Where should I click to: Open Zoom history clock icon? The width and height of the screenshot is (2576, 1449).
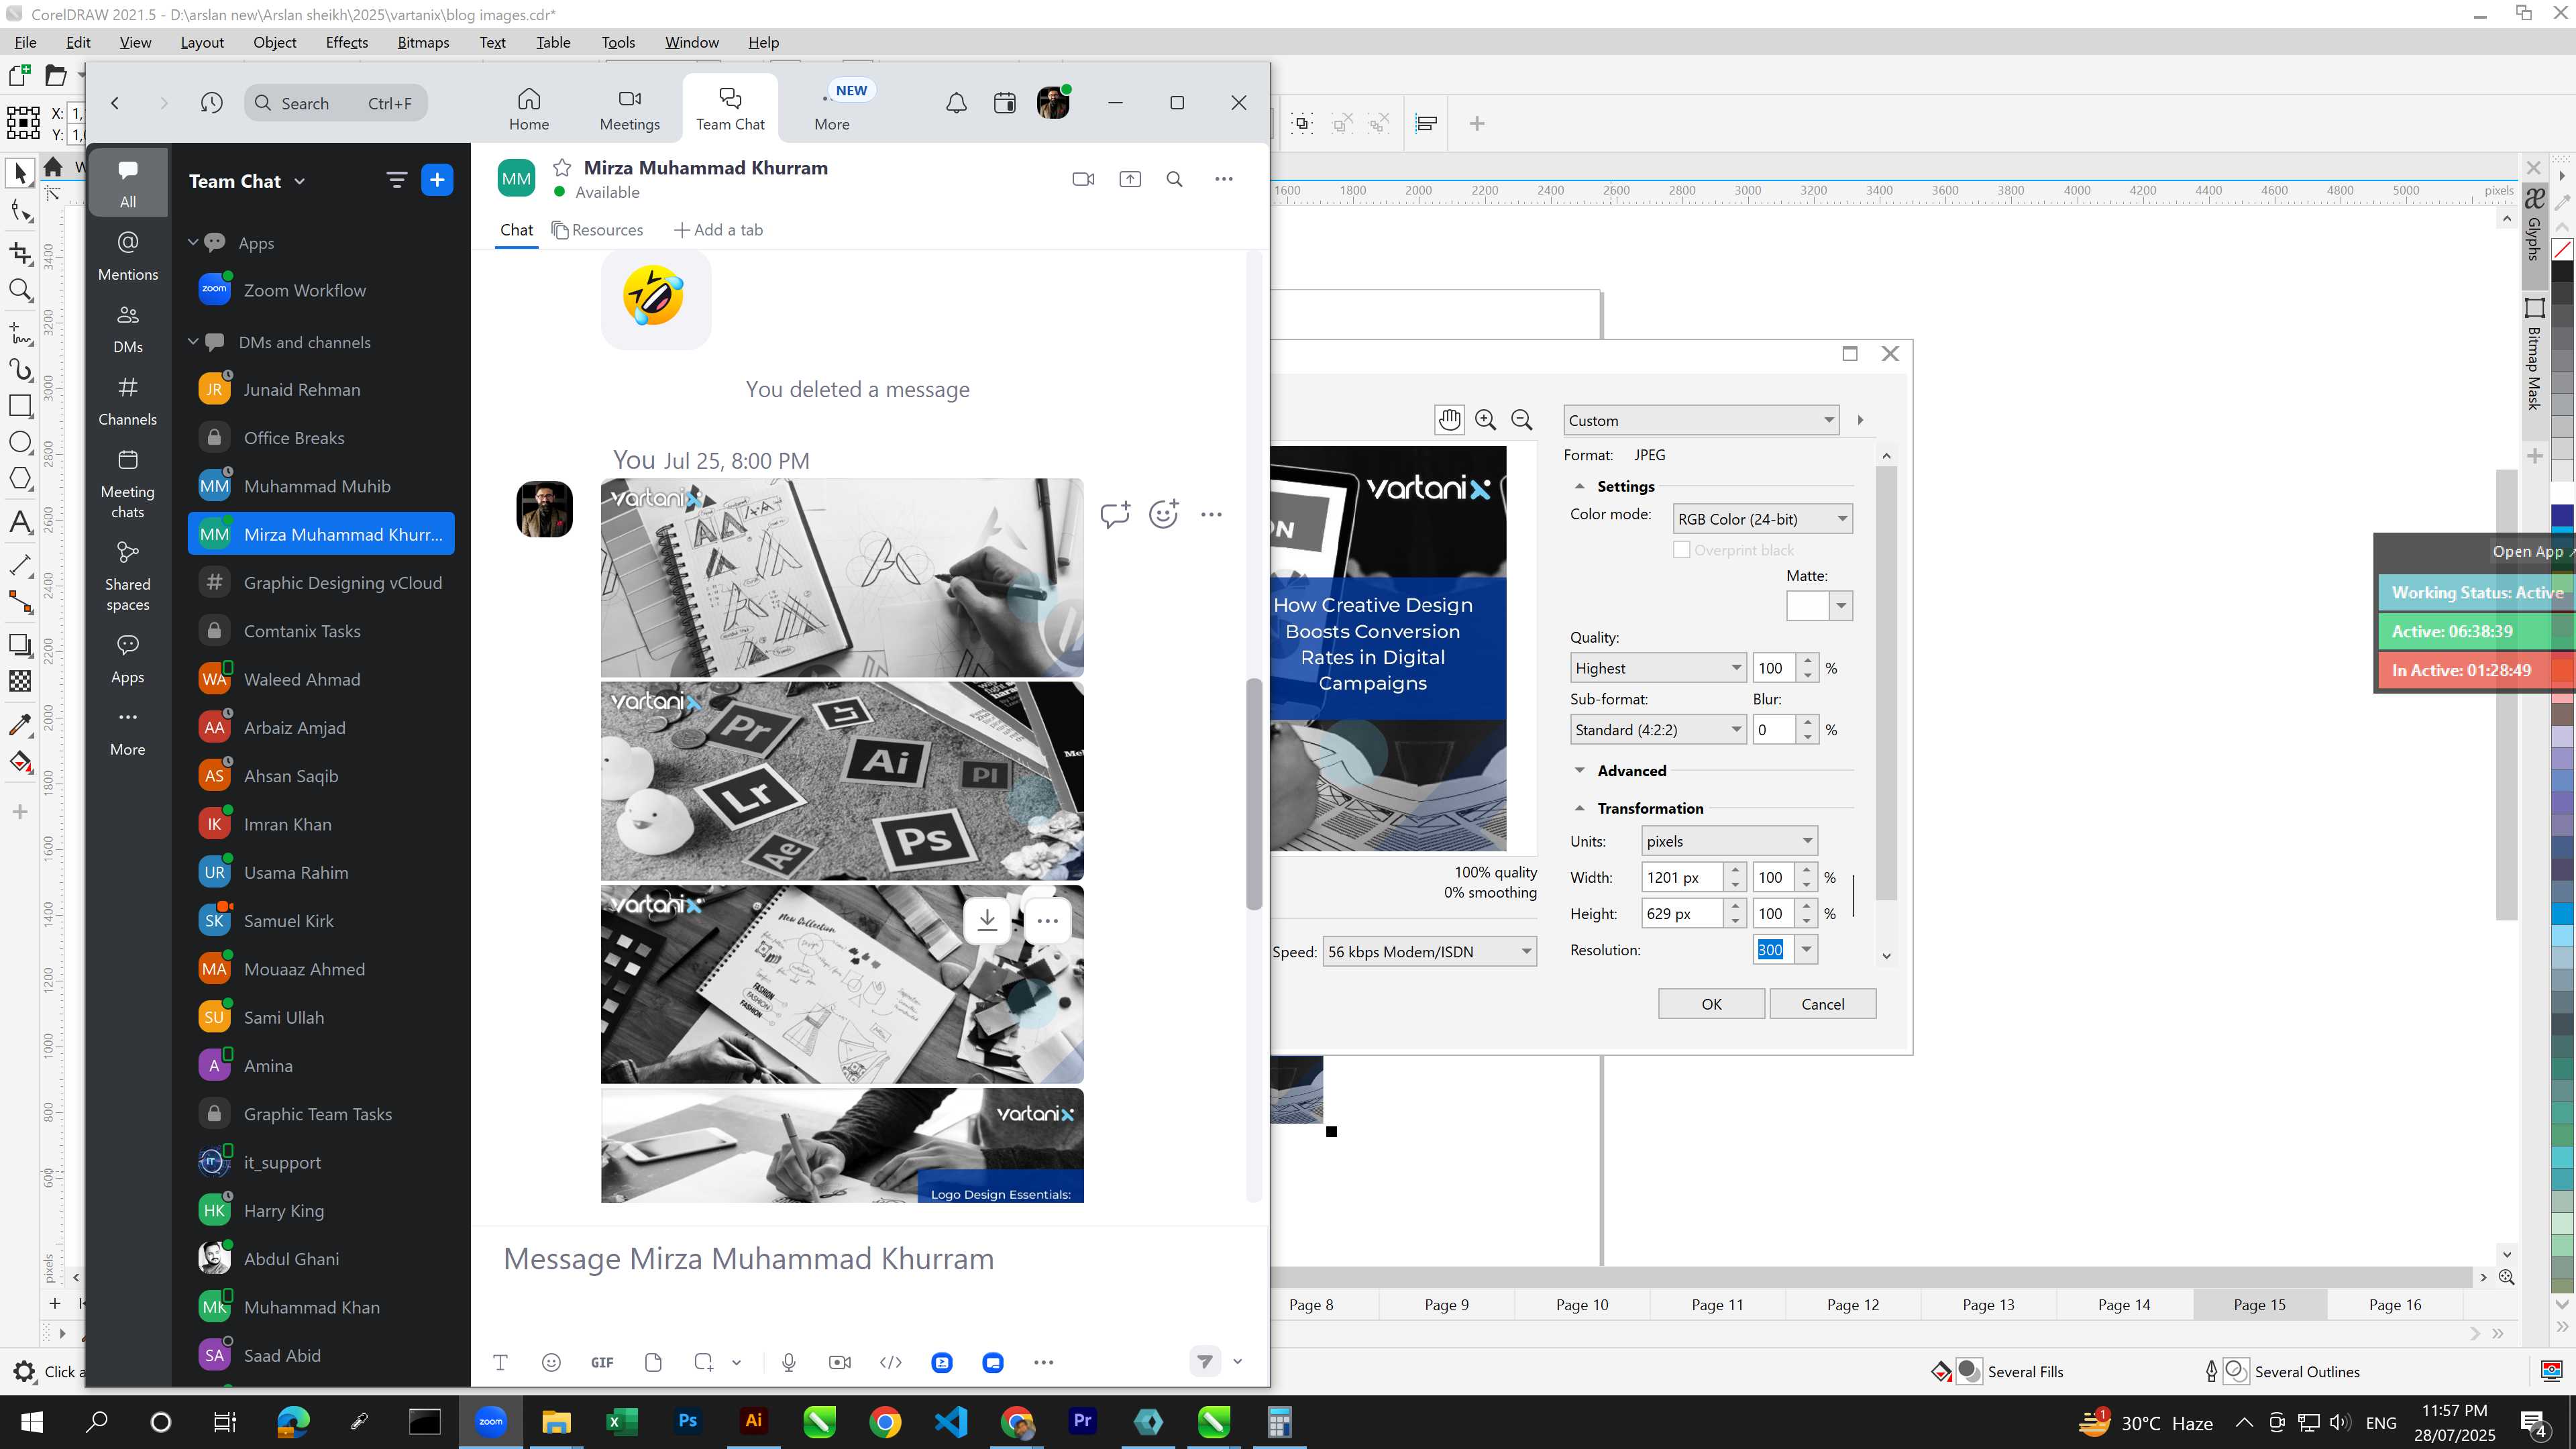point(211,103)
